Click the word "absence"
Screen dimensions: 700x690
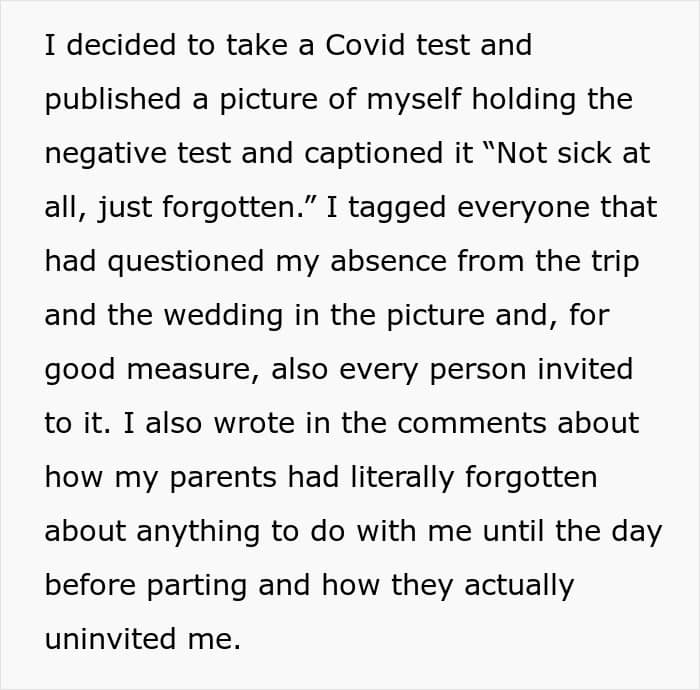pyautogui.click(x=388, y=261)
